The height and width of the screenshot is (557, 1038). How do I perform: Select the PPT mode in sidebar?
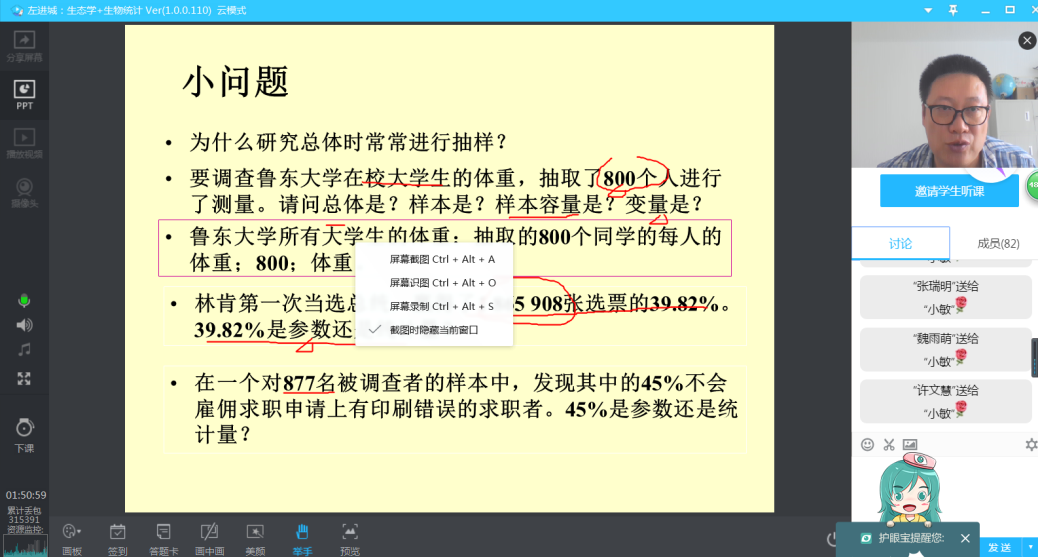[24, 95]
